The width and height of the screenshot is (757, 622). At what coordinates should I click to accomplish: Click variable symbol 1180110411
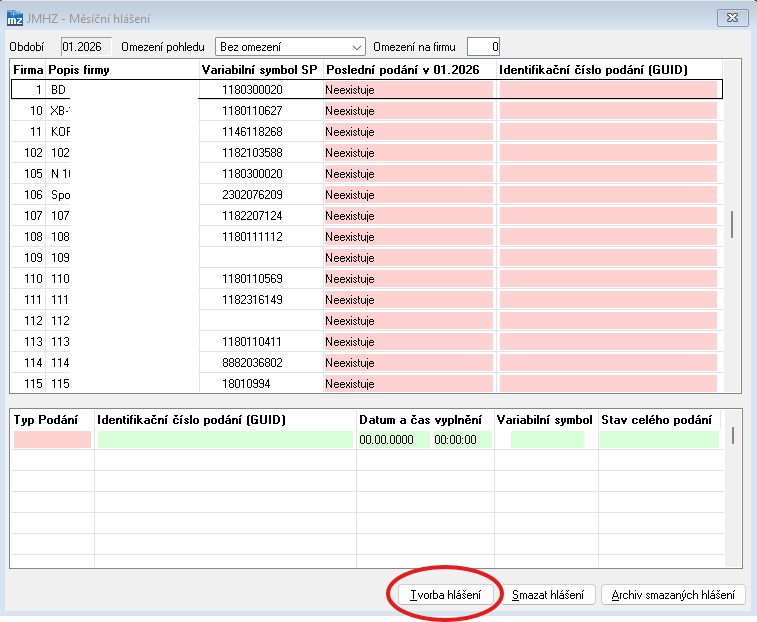pos(252,342)
